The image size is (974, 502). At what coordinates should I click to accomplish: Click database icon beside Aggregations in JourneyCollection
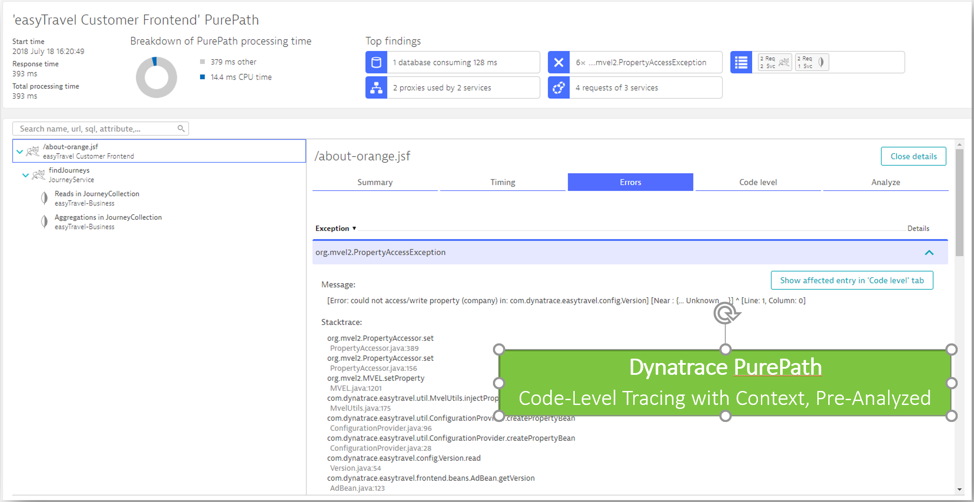pyautogui.click(x=44, y=222)
